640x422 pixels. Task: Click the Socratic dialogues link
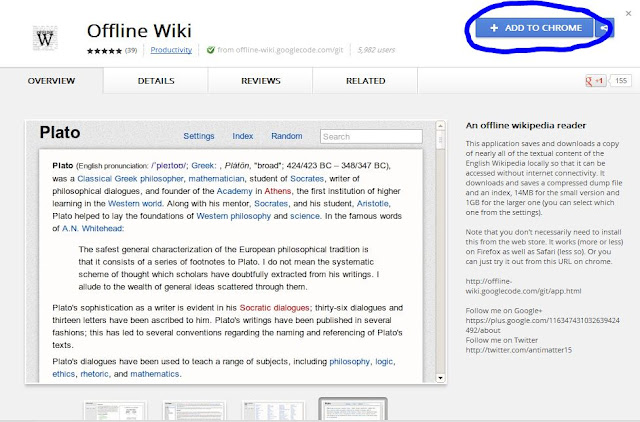[275, 308]
